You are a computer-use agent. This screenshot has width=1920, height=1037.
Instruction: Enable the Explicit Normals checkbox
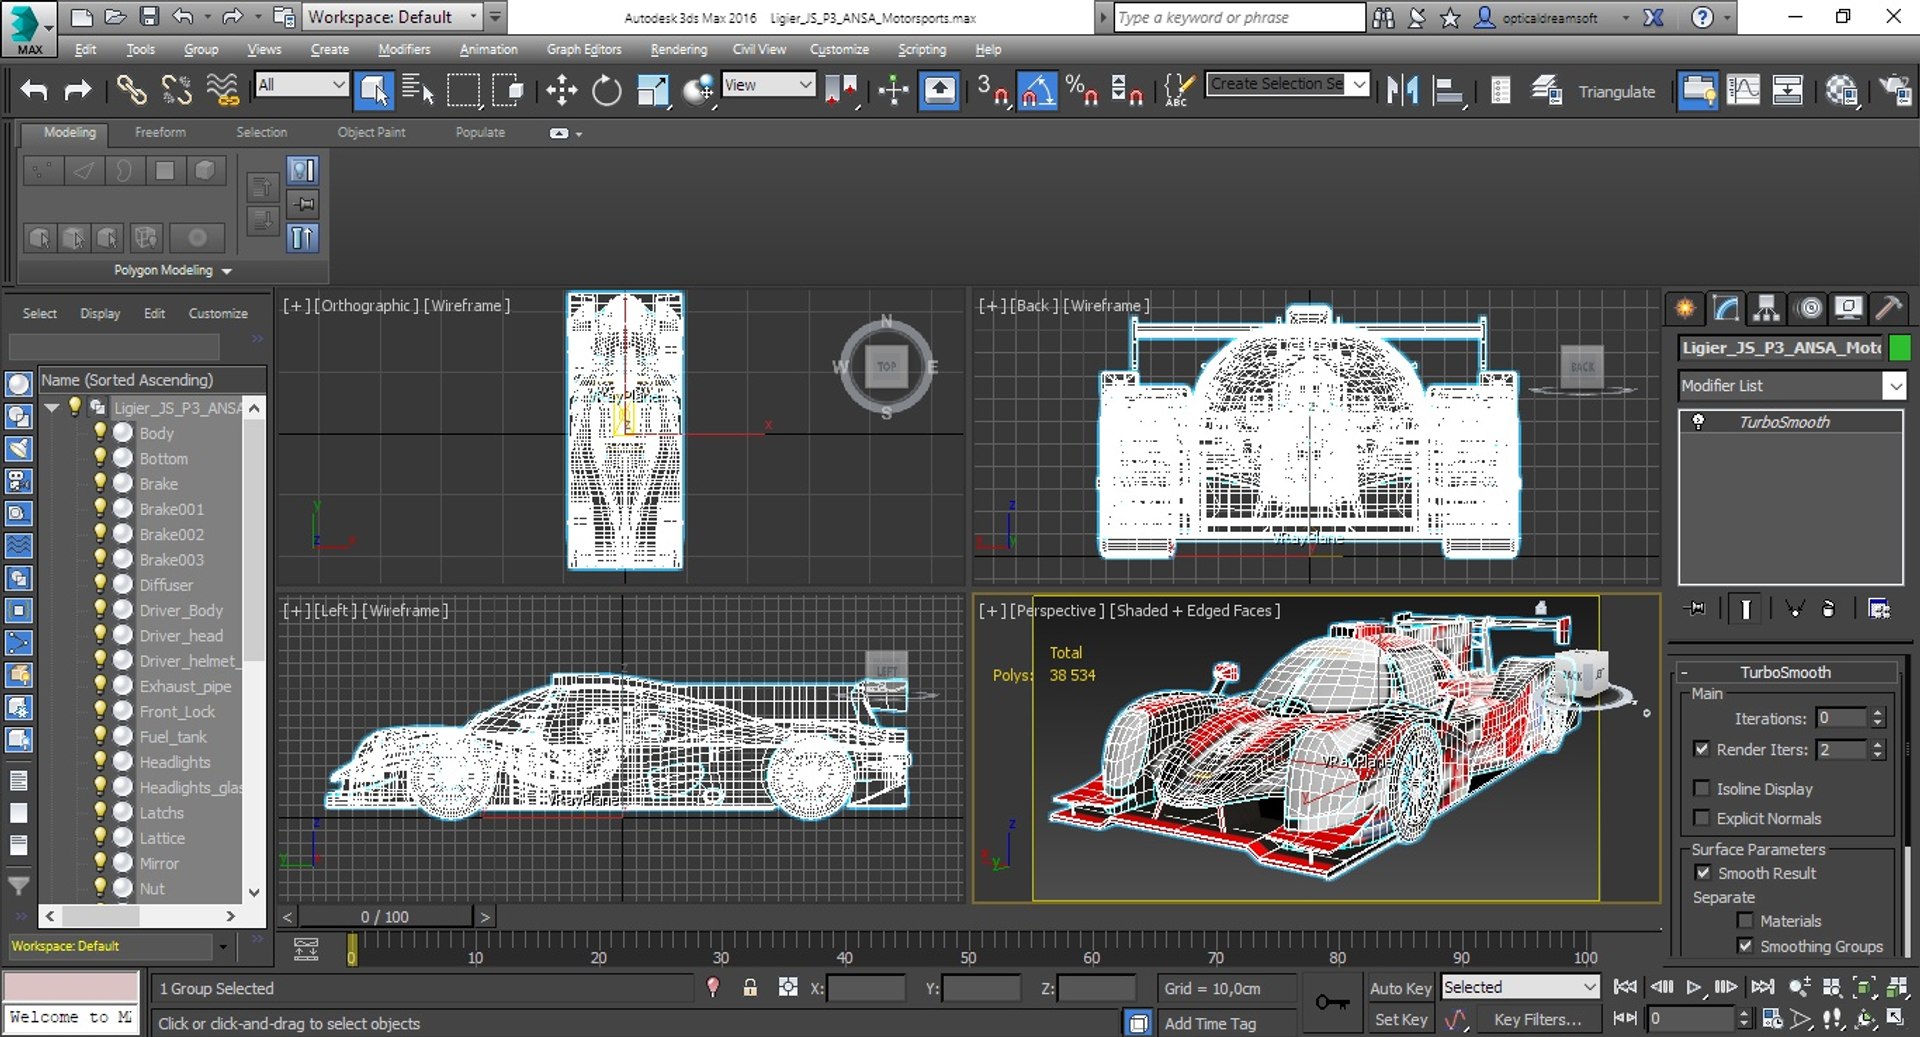1701,818
